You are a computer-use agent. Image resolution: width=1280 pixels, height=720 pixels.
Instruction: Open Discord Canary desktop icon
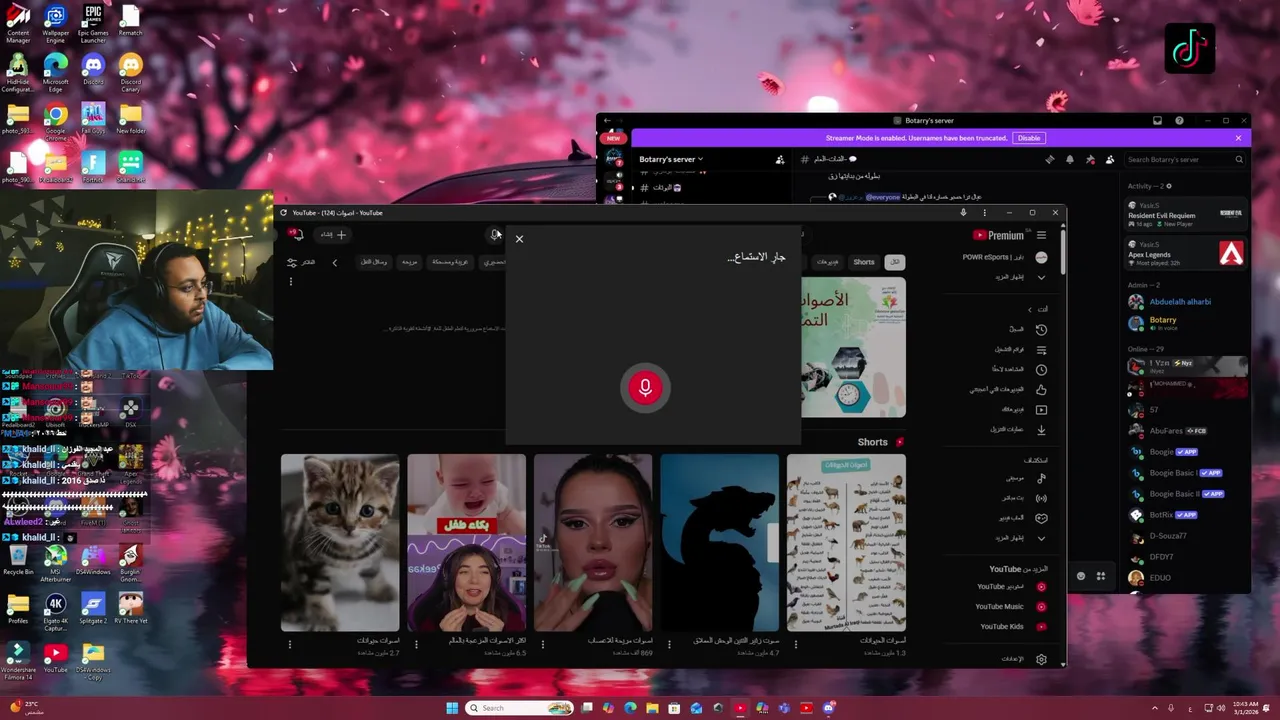tap(131, 72)
